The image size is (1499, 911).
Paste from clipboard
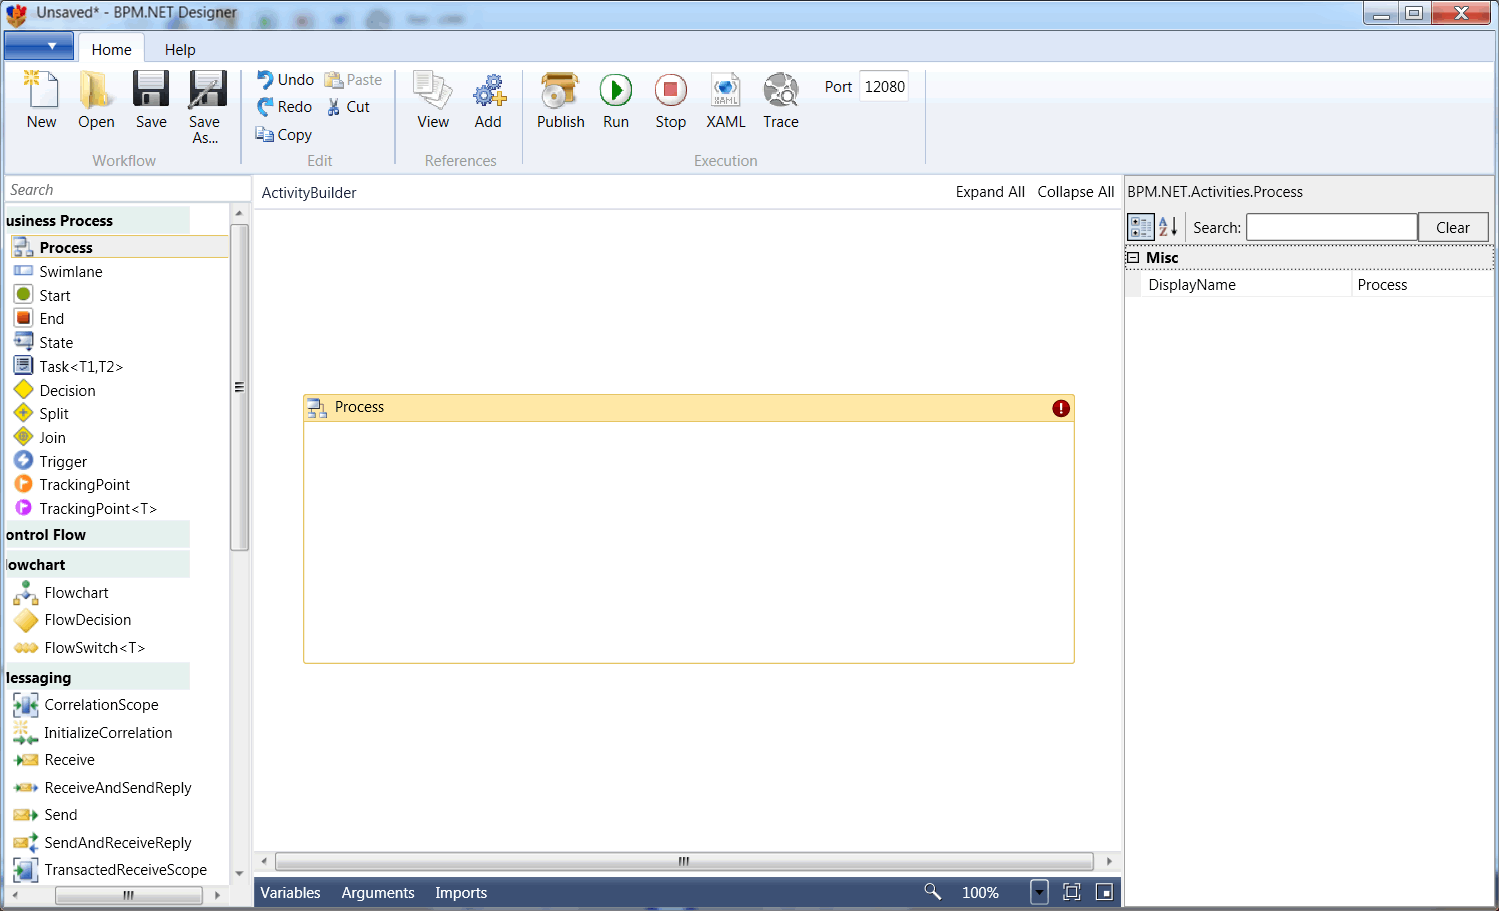tap(353, 80)
